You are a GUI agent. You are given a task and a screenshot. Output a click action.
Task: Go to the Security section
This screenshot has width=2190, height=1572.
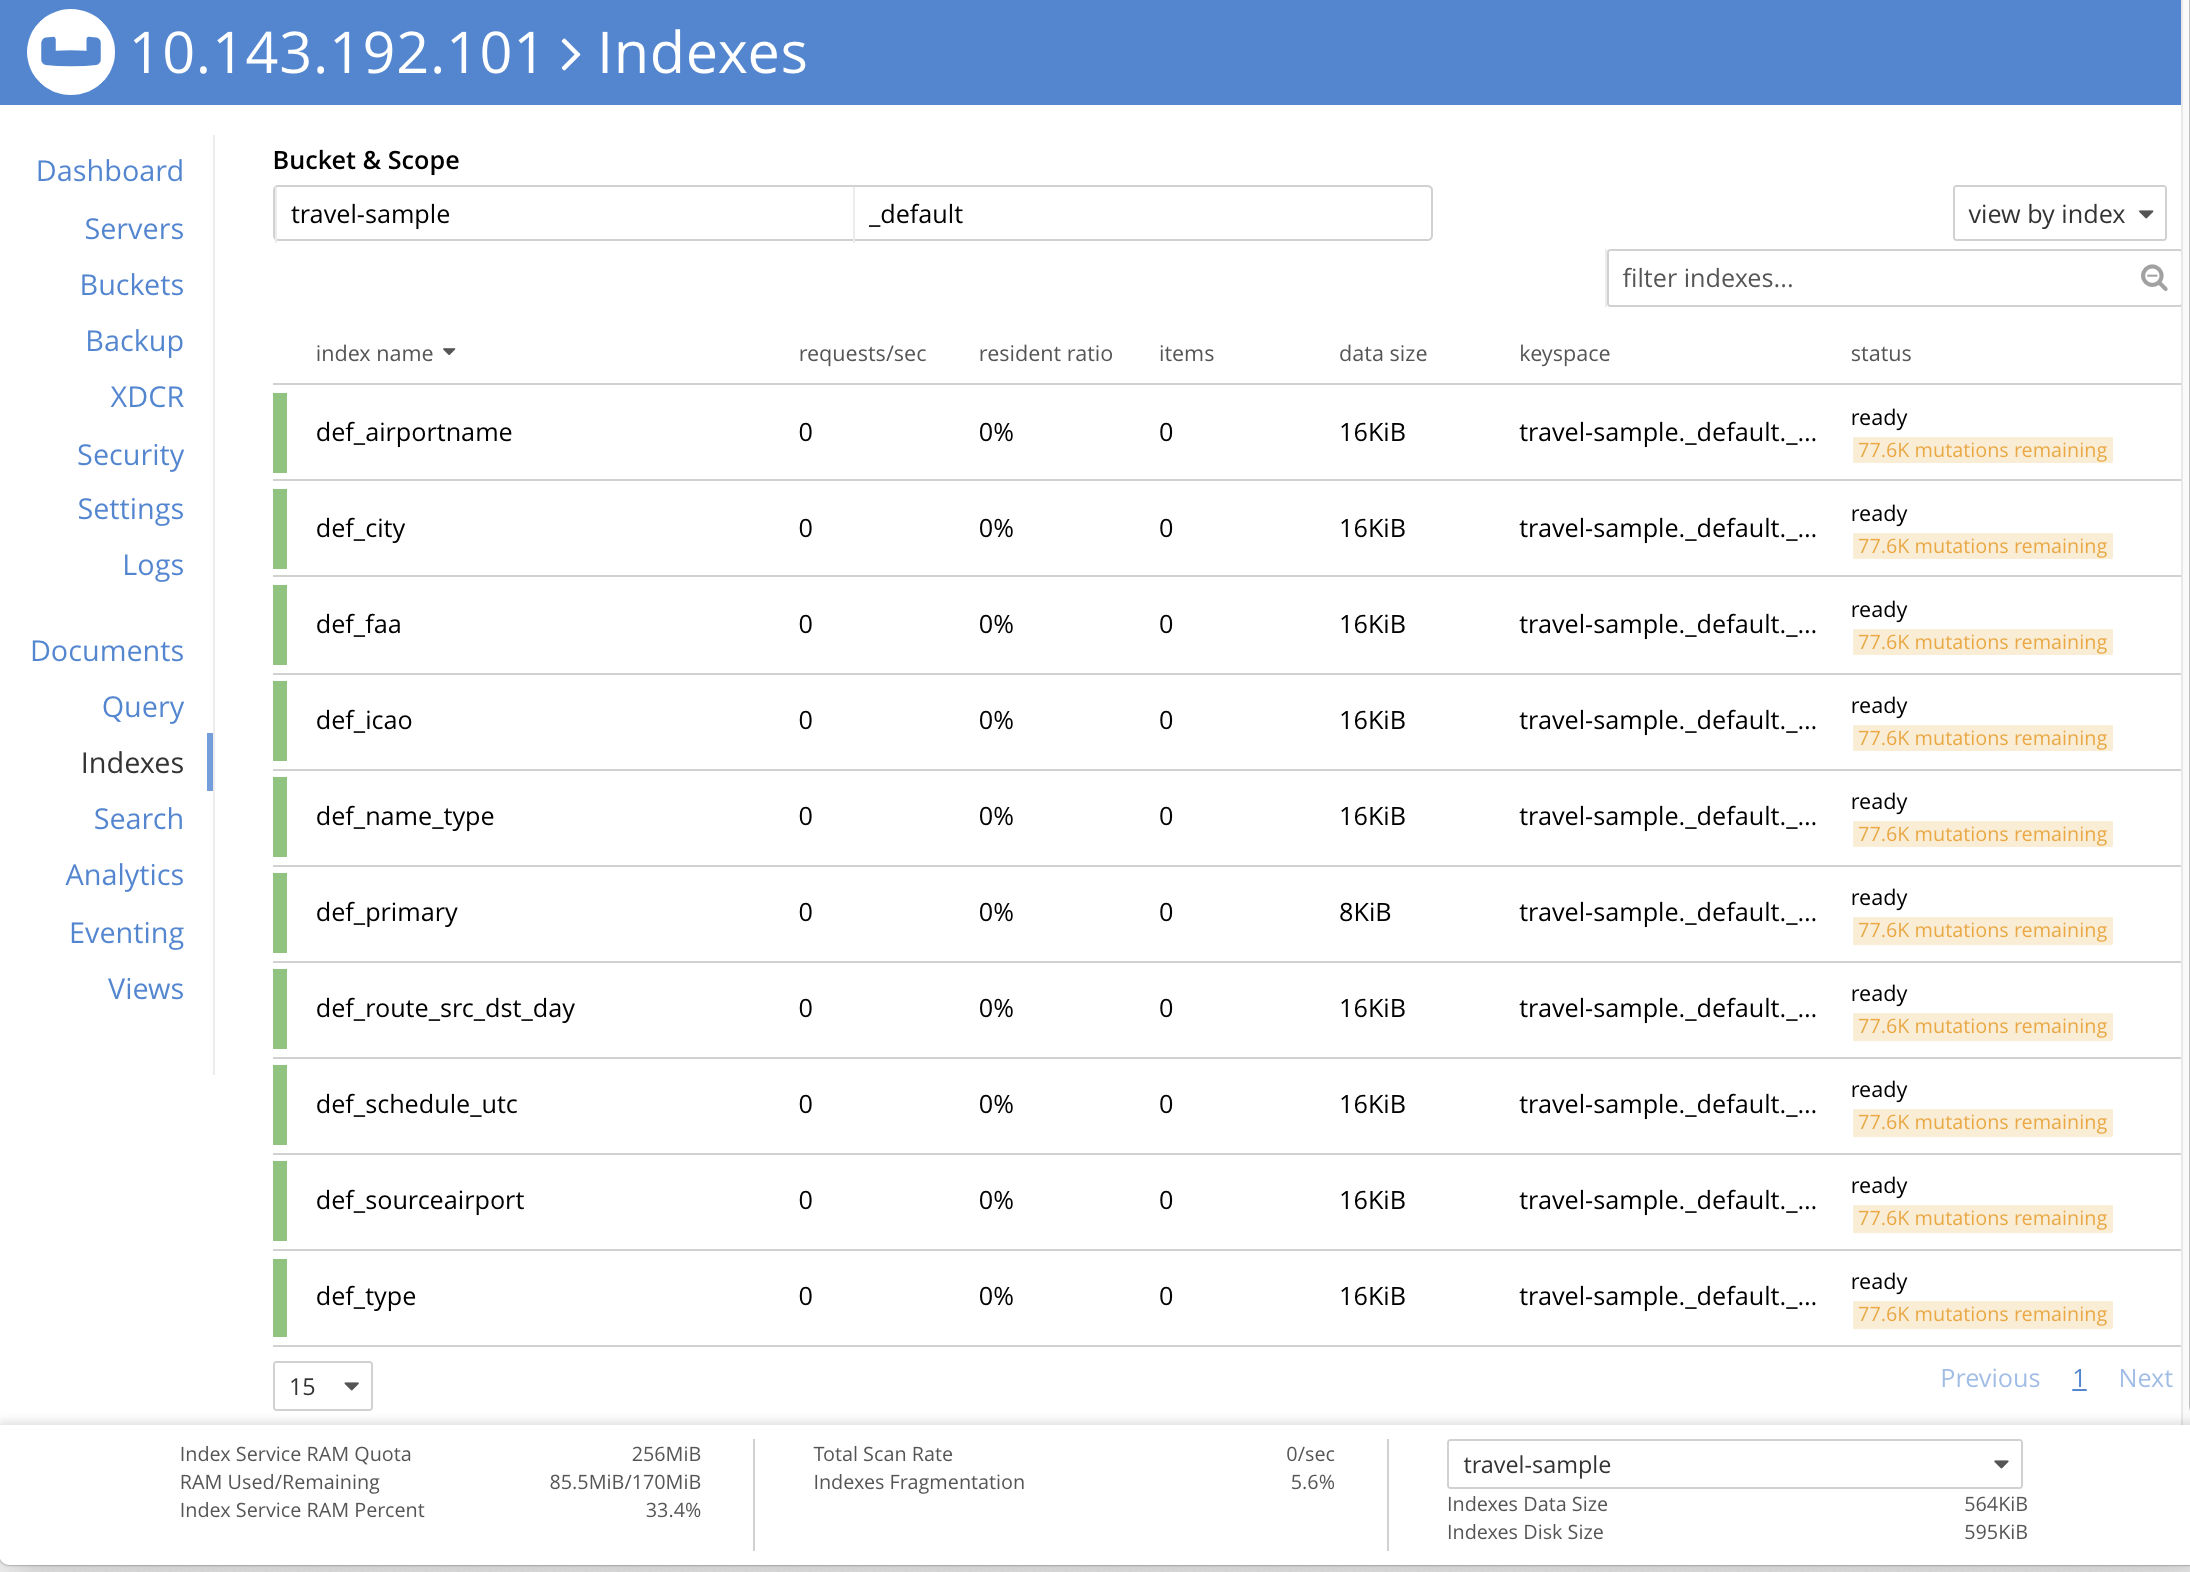[x=130, y=455]
